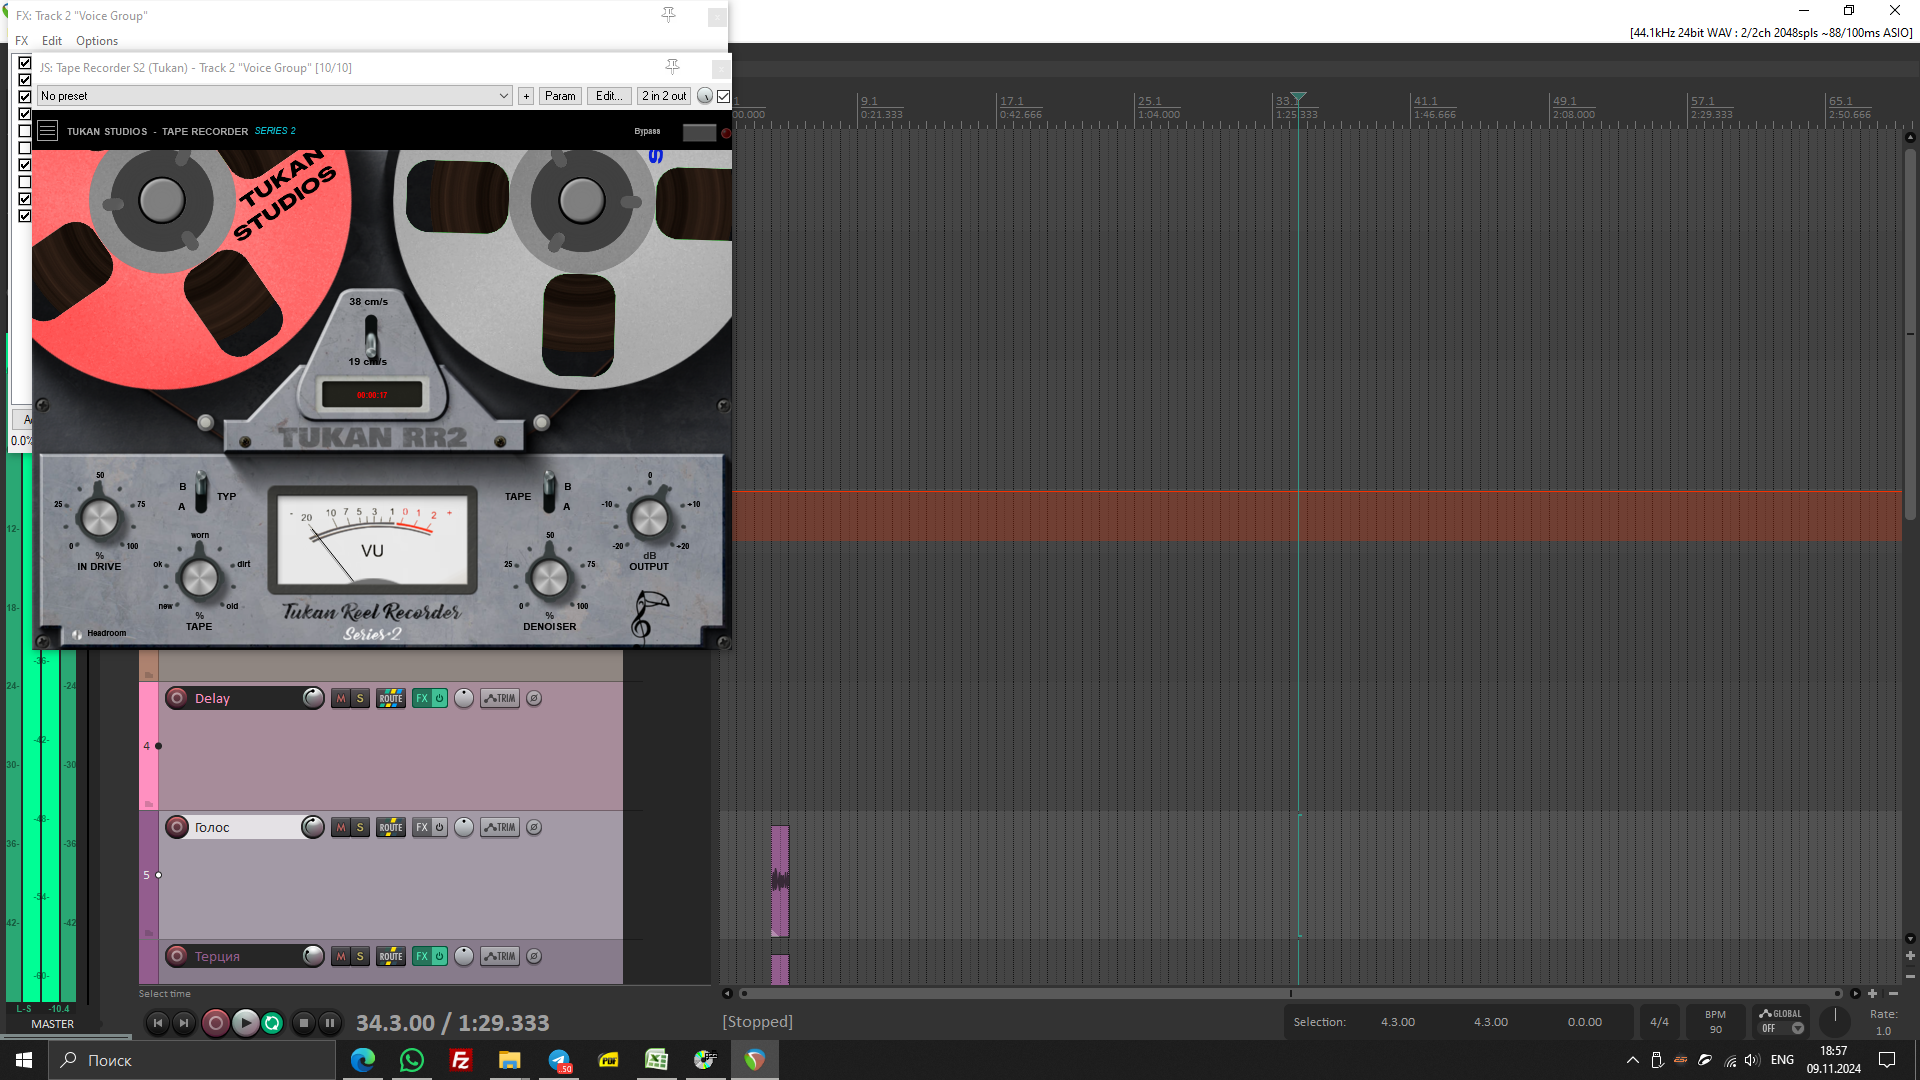Open the FX chain of Голос track
Screen dimensions: 1920x1080
422,827
